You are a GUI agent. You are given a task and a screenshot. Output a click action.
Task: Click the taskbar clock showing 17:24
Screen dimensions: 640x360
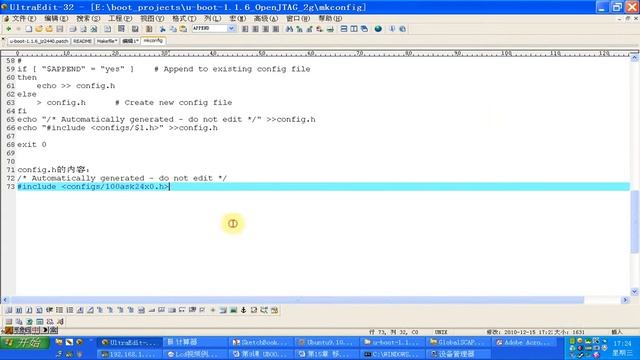pyautogui.click(x=622, y=344)
